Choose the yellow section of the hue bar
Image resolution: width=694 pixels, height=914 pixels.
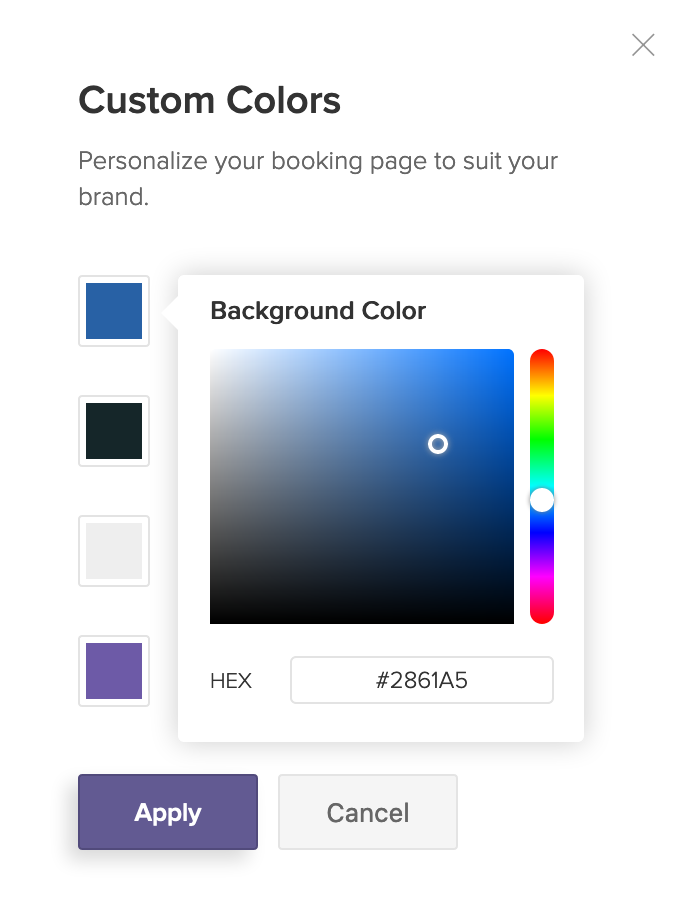point(542,394)
